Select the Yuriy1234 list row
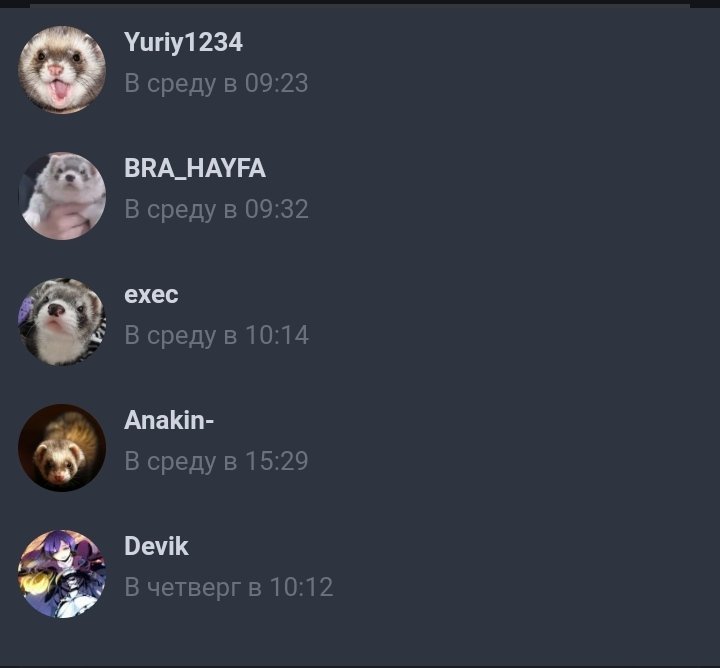 pyautogui.click(x=360, y=70)
